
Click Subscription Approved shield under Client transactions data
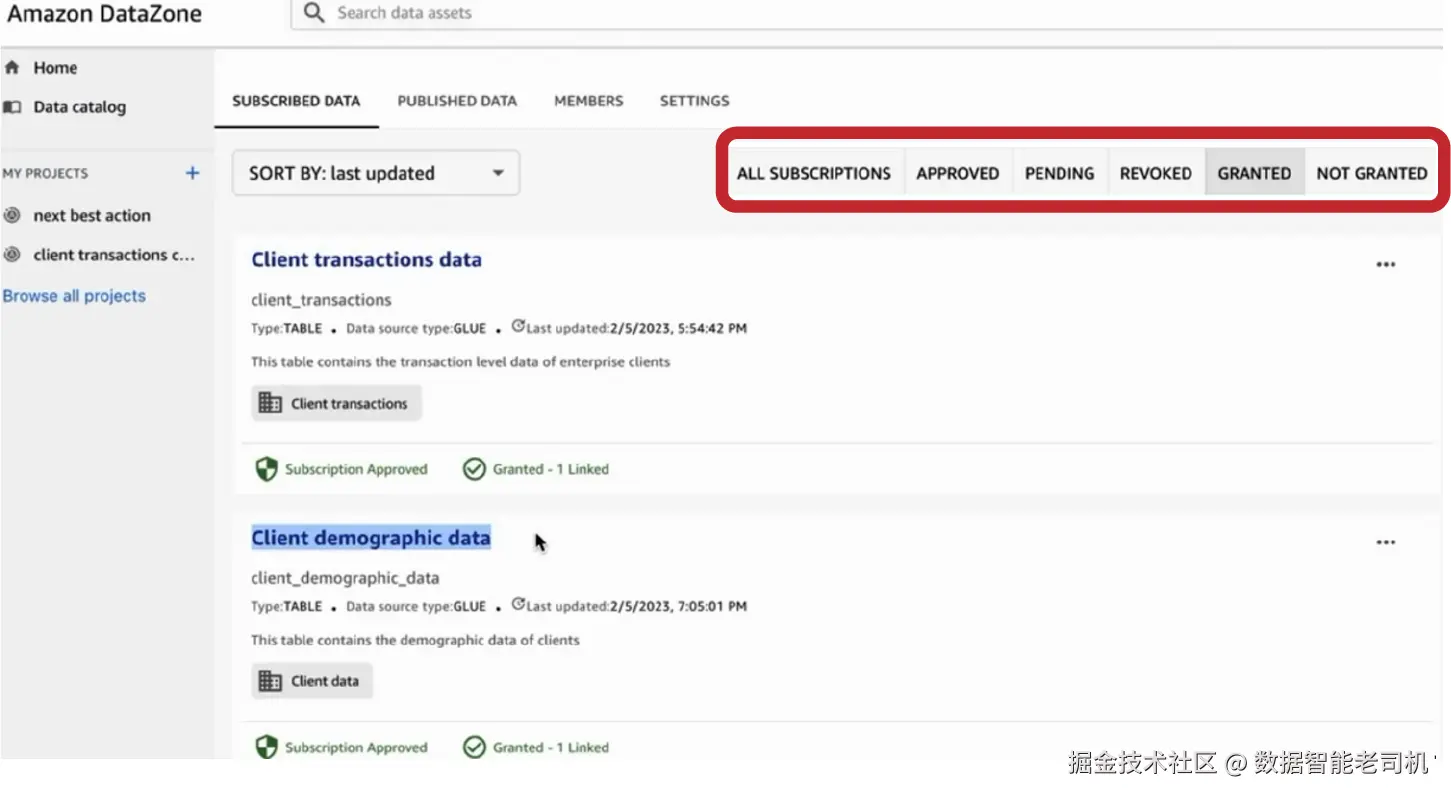266,469
